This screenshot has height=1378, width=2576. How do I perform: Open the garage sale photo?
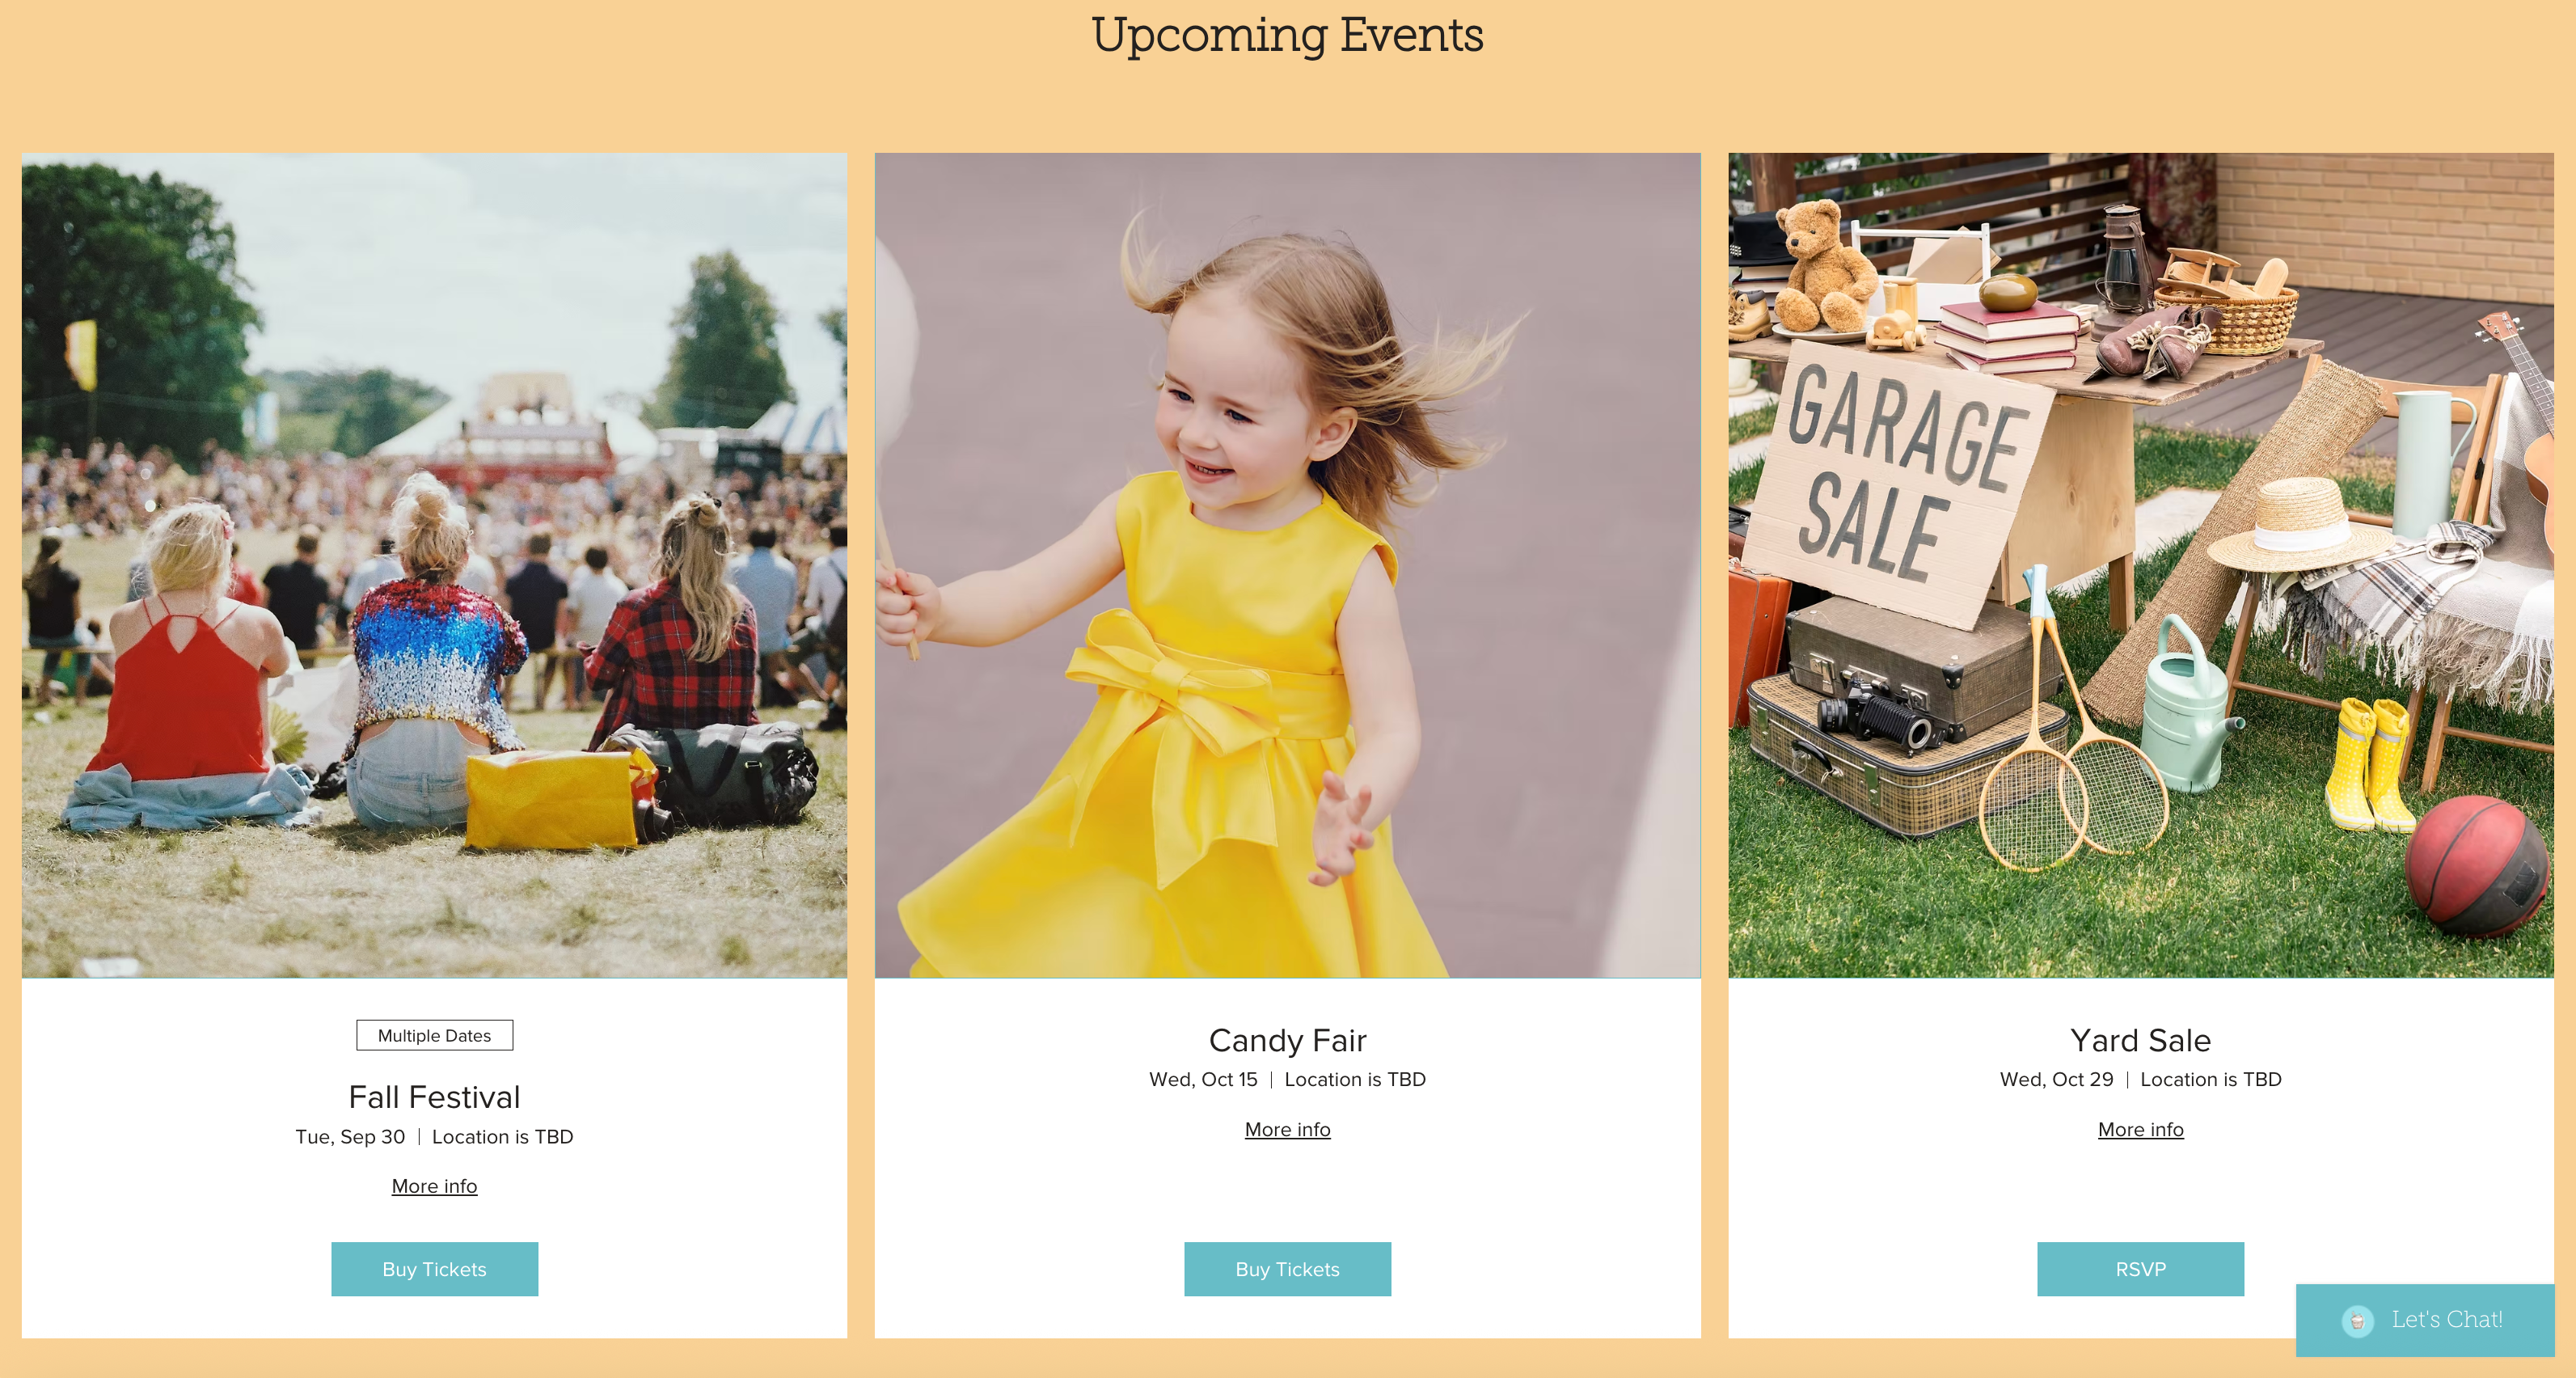(2140, 565)
